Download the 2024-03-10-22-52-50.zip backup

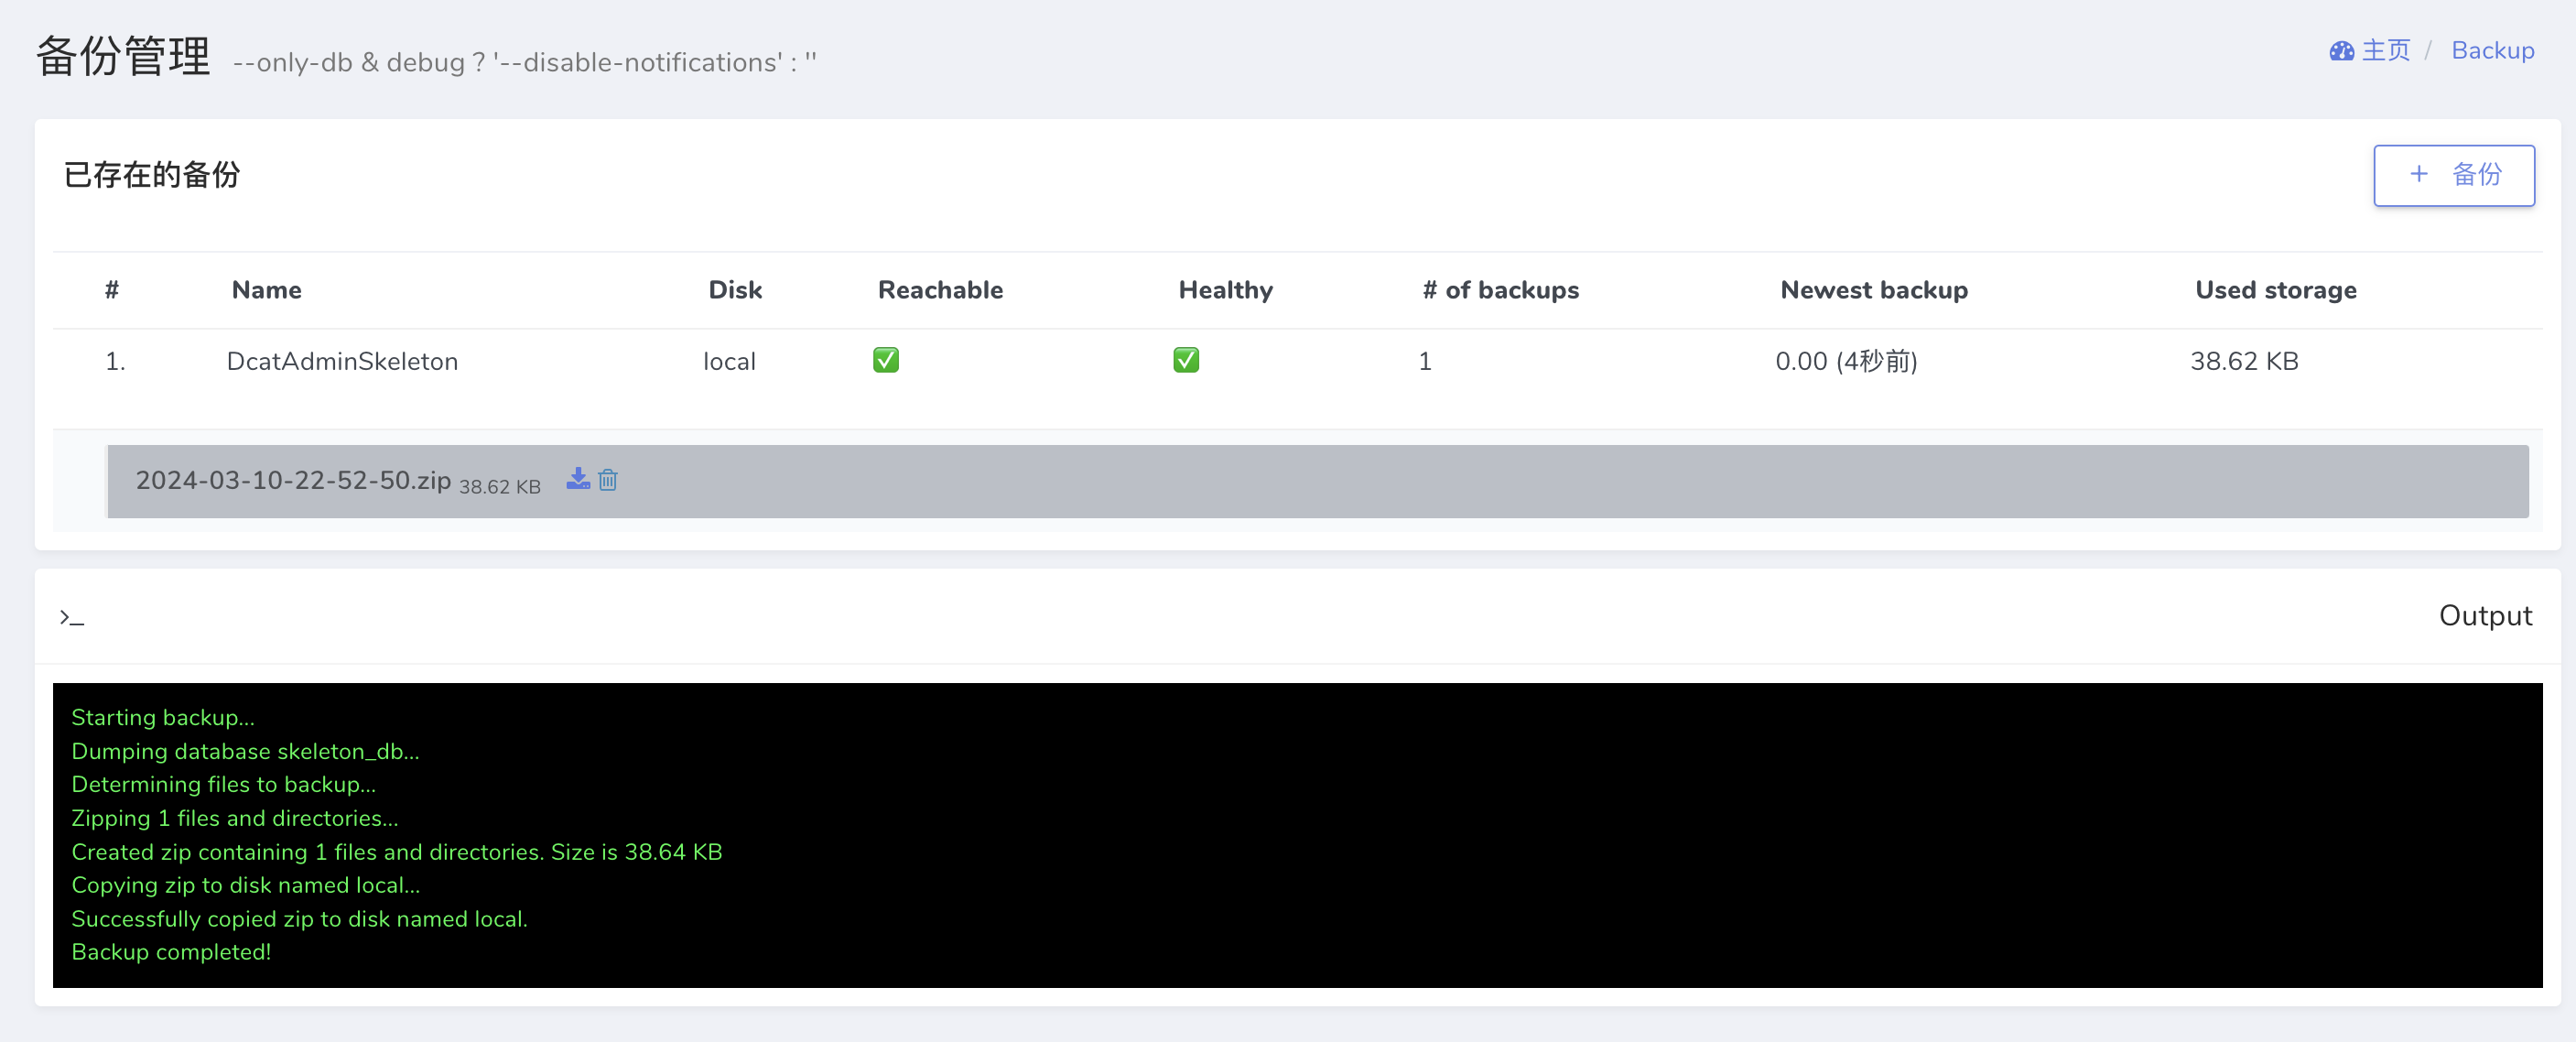[x=578, y=479]
